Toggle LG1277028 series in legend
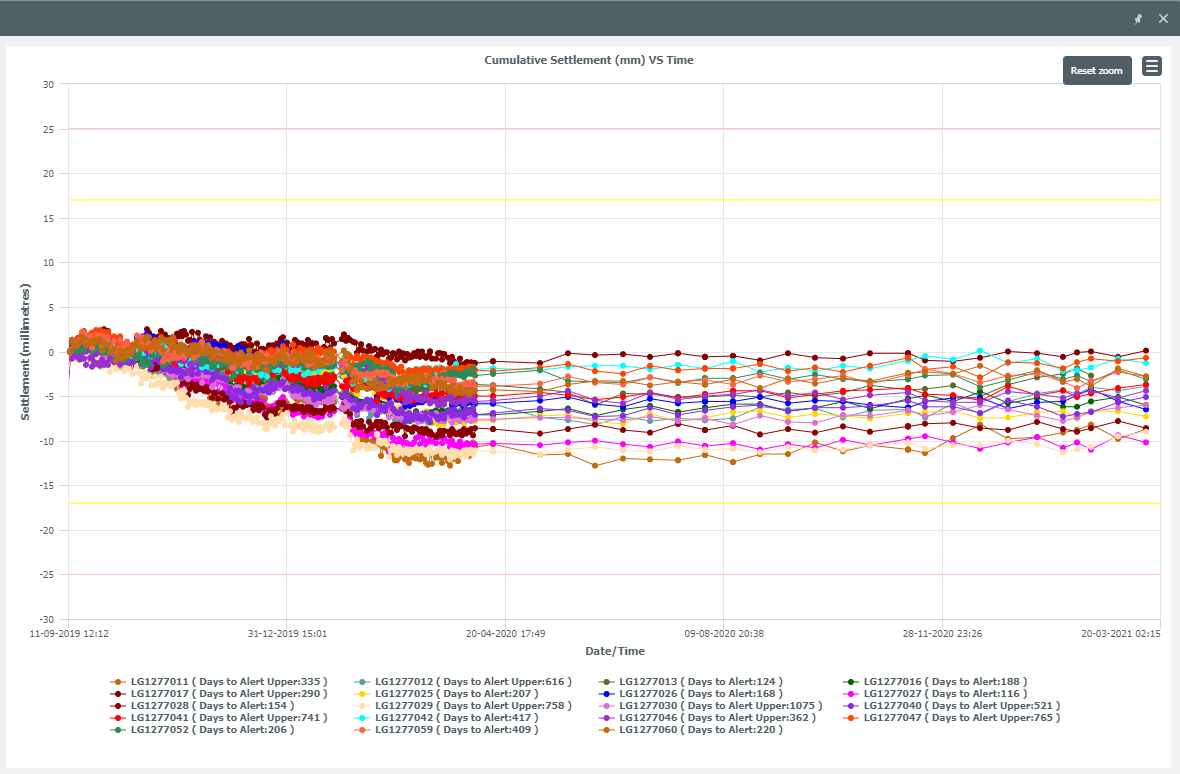The width and height of the screenshot is (1180, 774). (202, 706)
